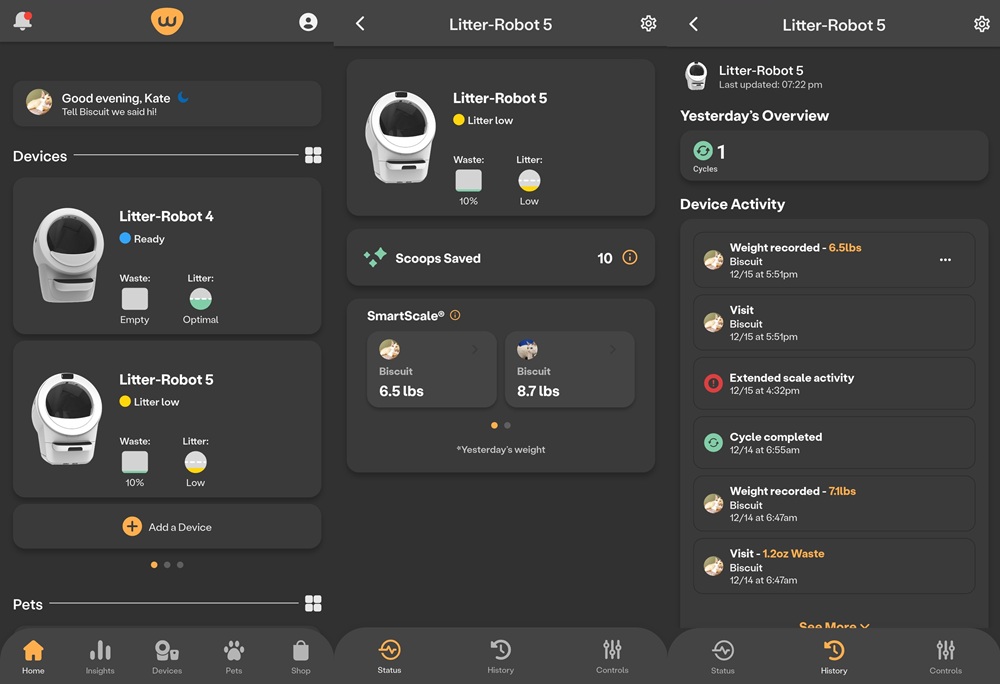Select the Extended scale activity alert icon
The width and height of the screenshot is (1000, 684).
click(x=713, y=383)
